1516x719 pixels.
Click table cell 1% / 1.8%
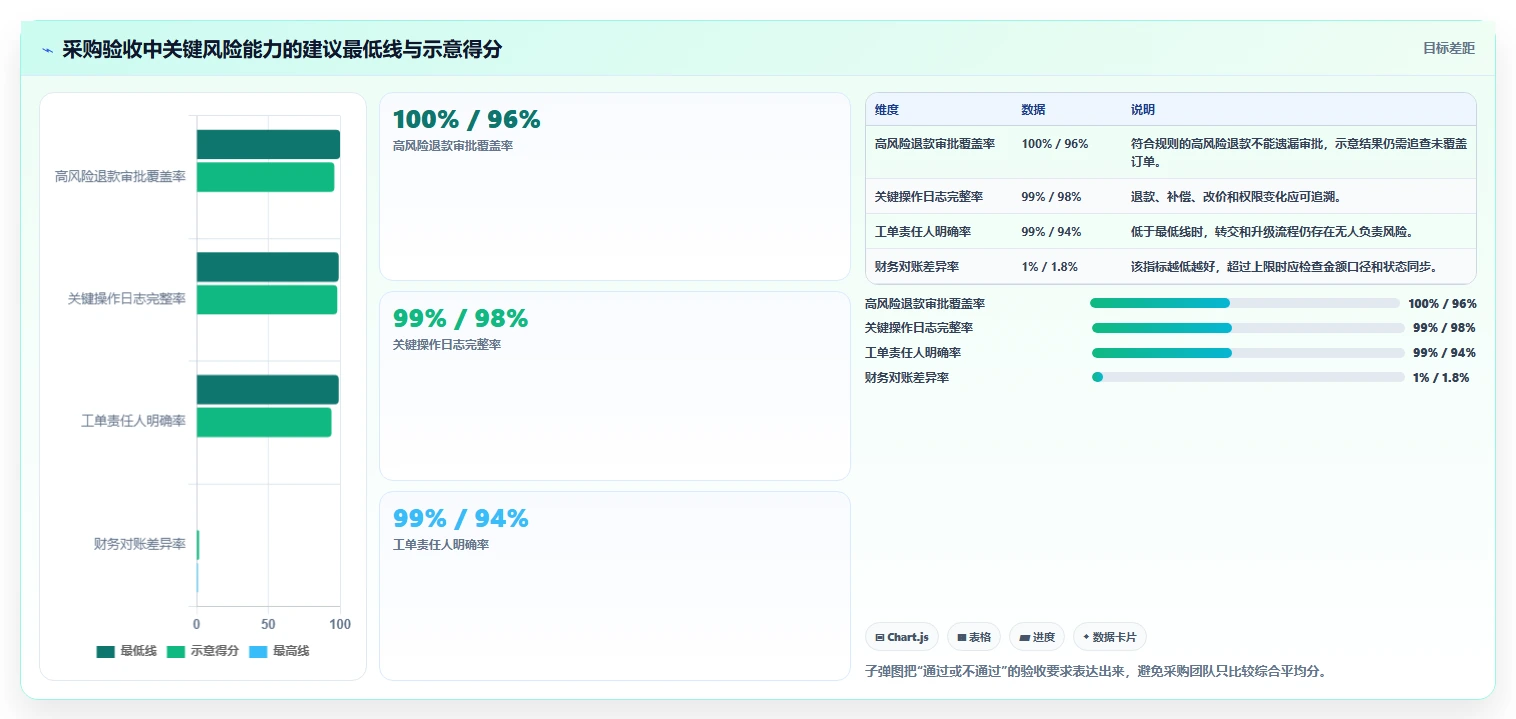click(x=1049, y=267)
